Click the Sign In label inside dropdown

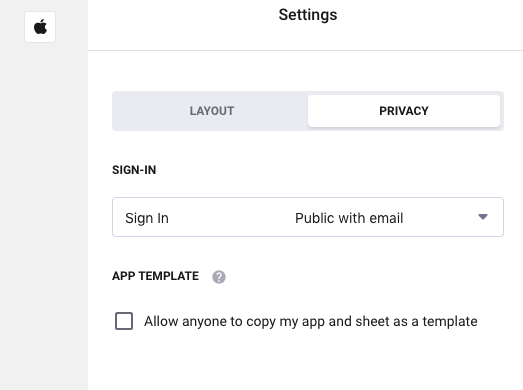(147, 218)
